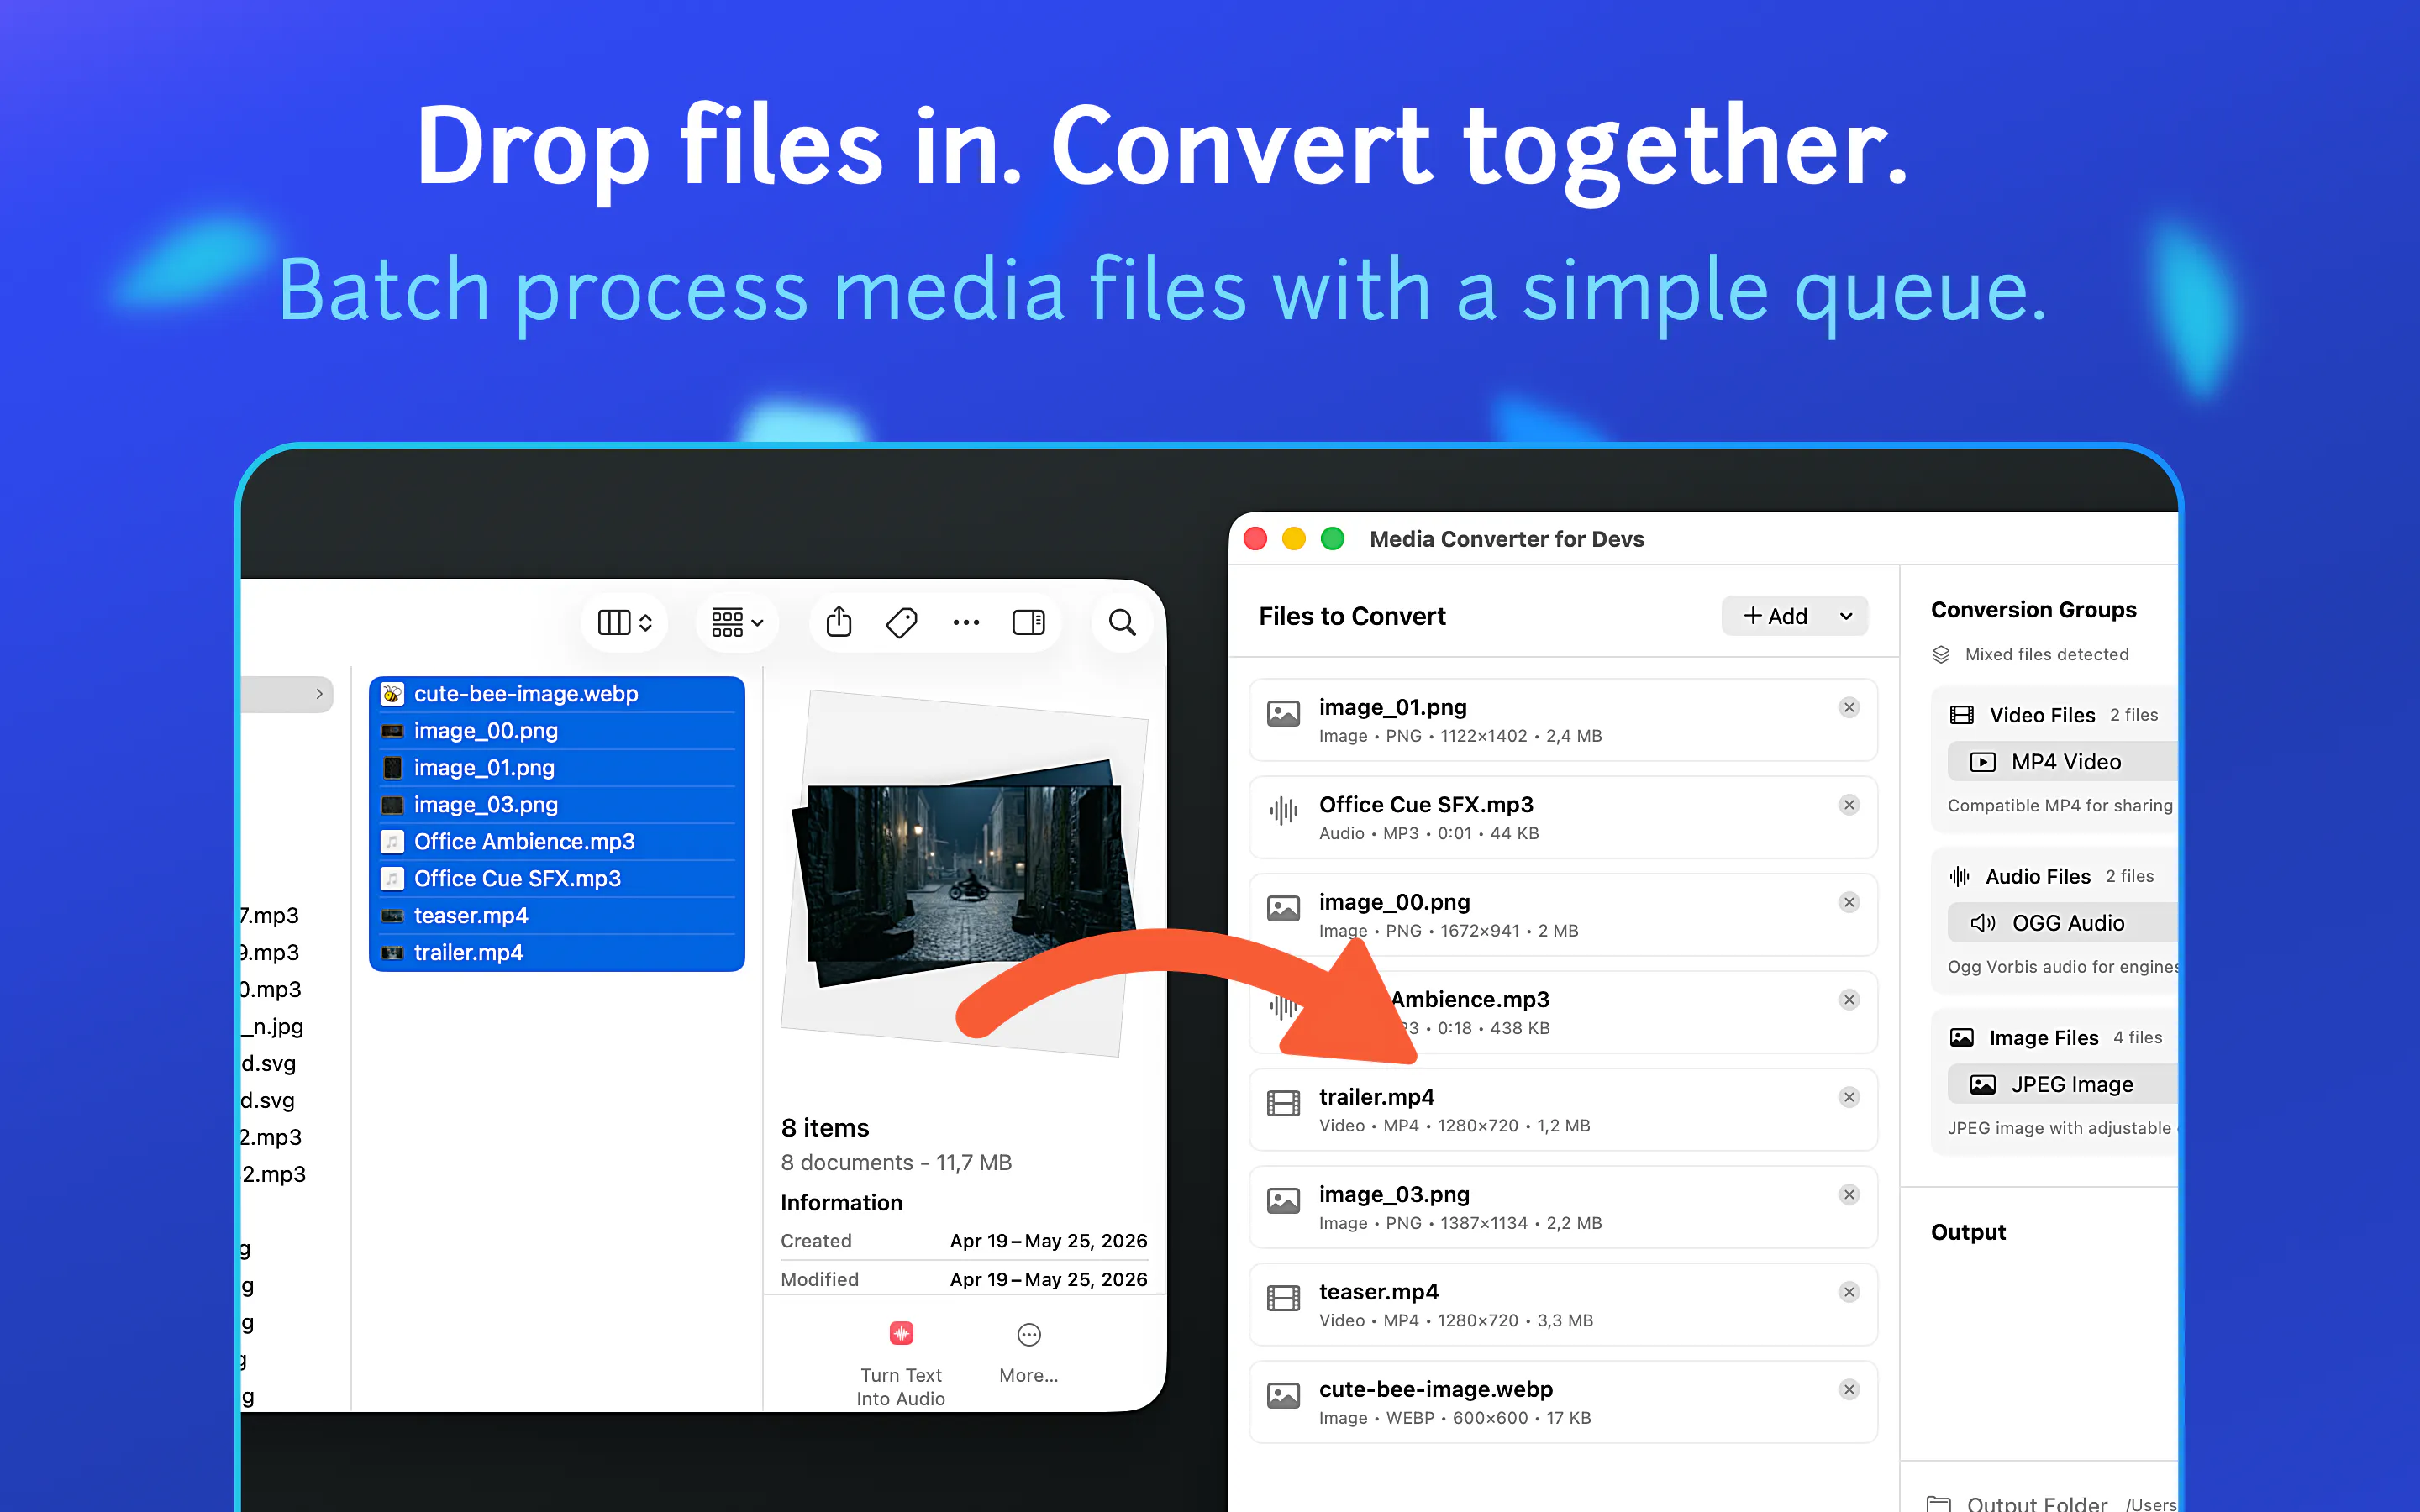This screenshot has height=1512, width=2420.
Task: Click the 'Files to Convert' heading
Action: pyautogui.click(x=1352, y=616)
